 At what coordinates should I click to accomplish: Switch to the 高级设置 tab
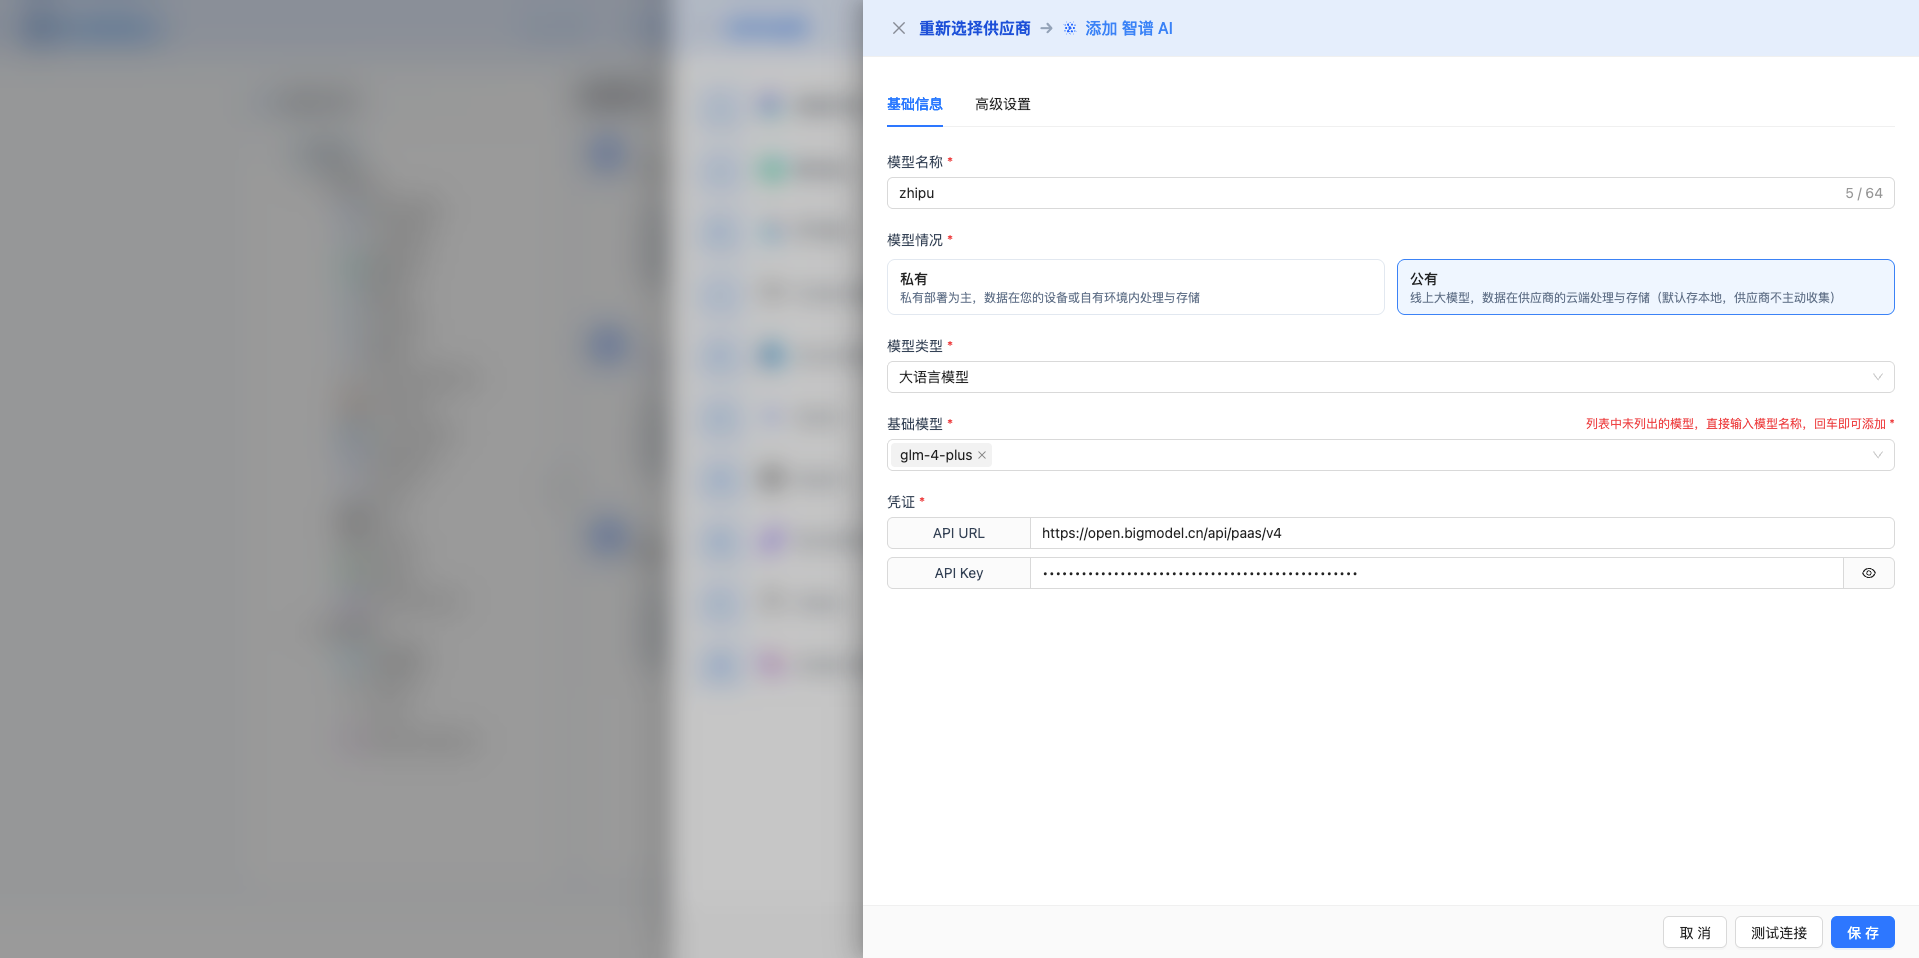[x=1002, y=104]
